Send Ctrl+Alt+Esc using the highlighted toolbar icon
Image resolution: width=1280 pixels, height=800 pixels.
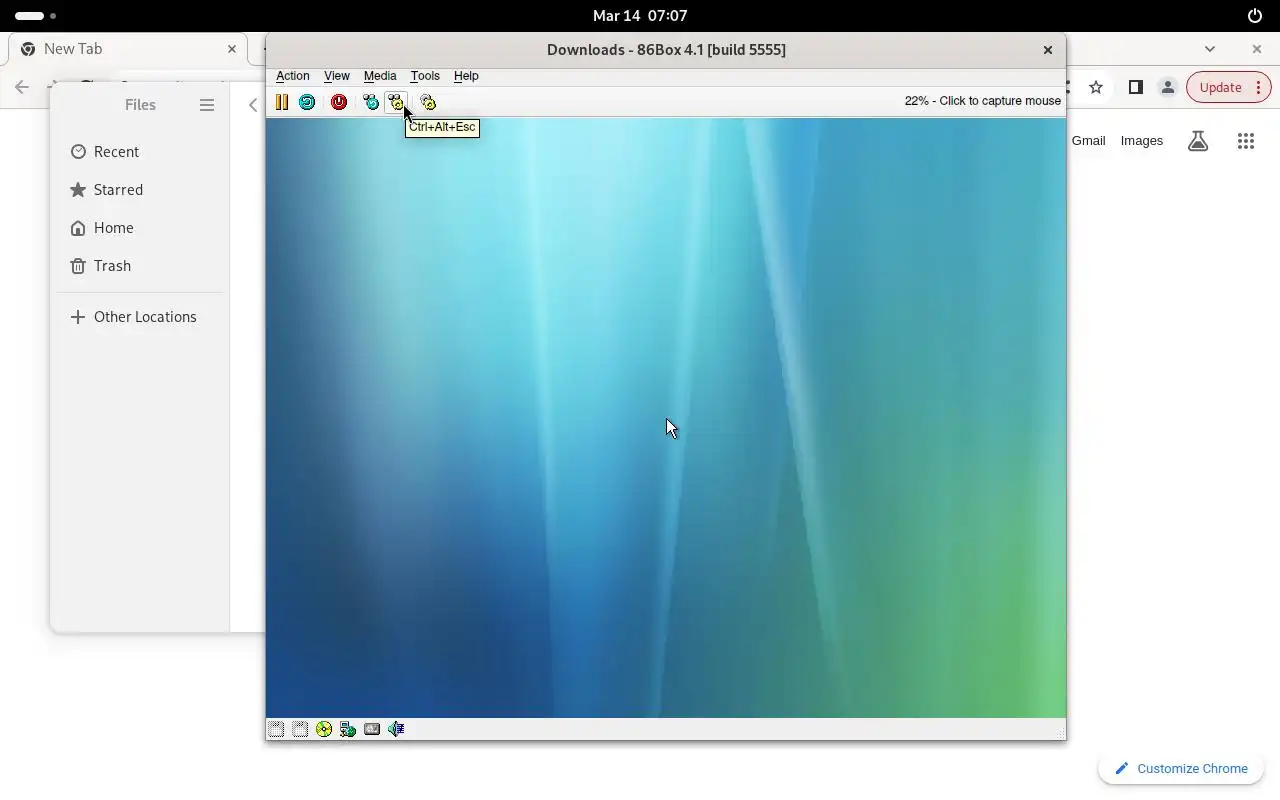[x=396, y=102]
